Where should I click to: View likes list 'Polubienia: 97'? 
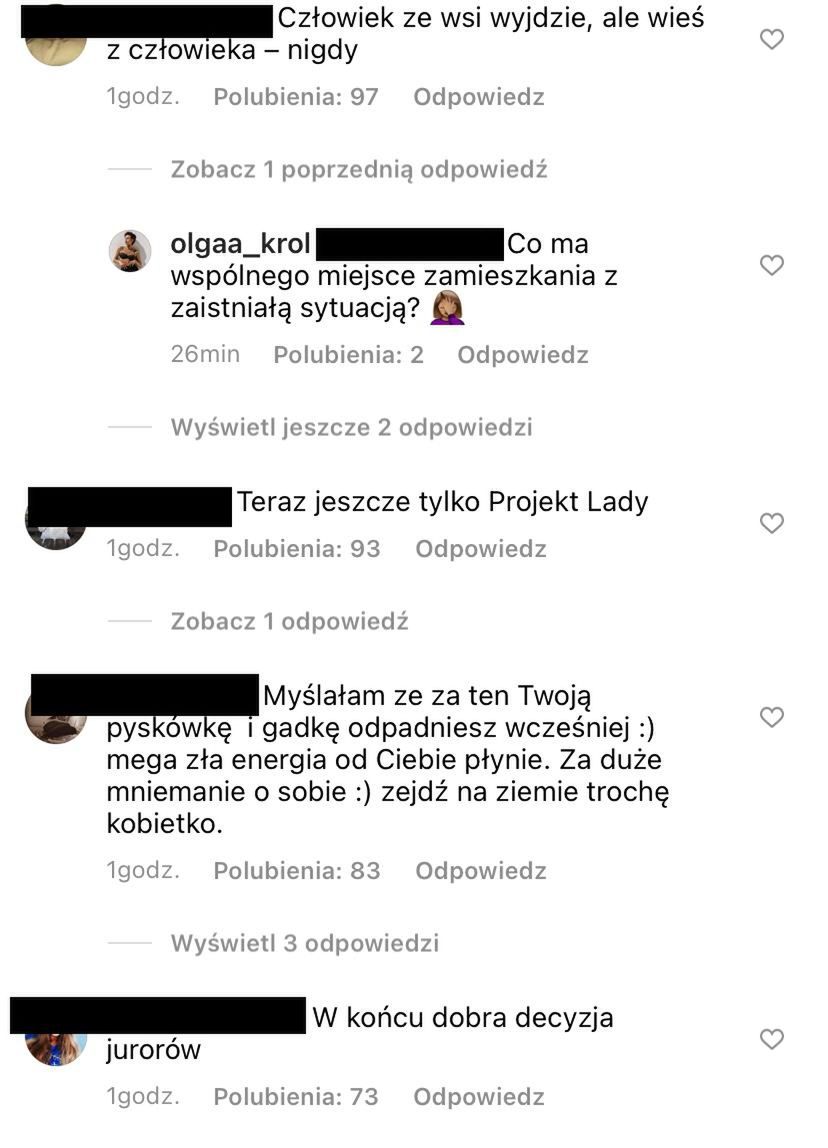click(x=296, y=97)
